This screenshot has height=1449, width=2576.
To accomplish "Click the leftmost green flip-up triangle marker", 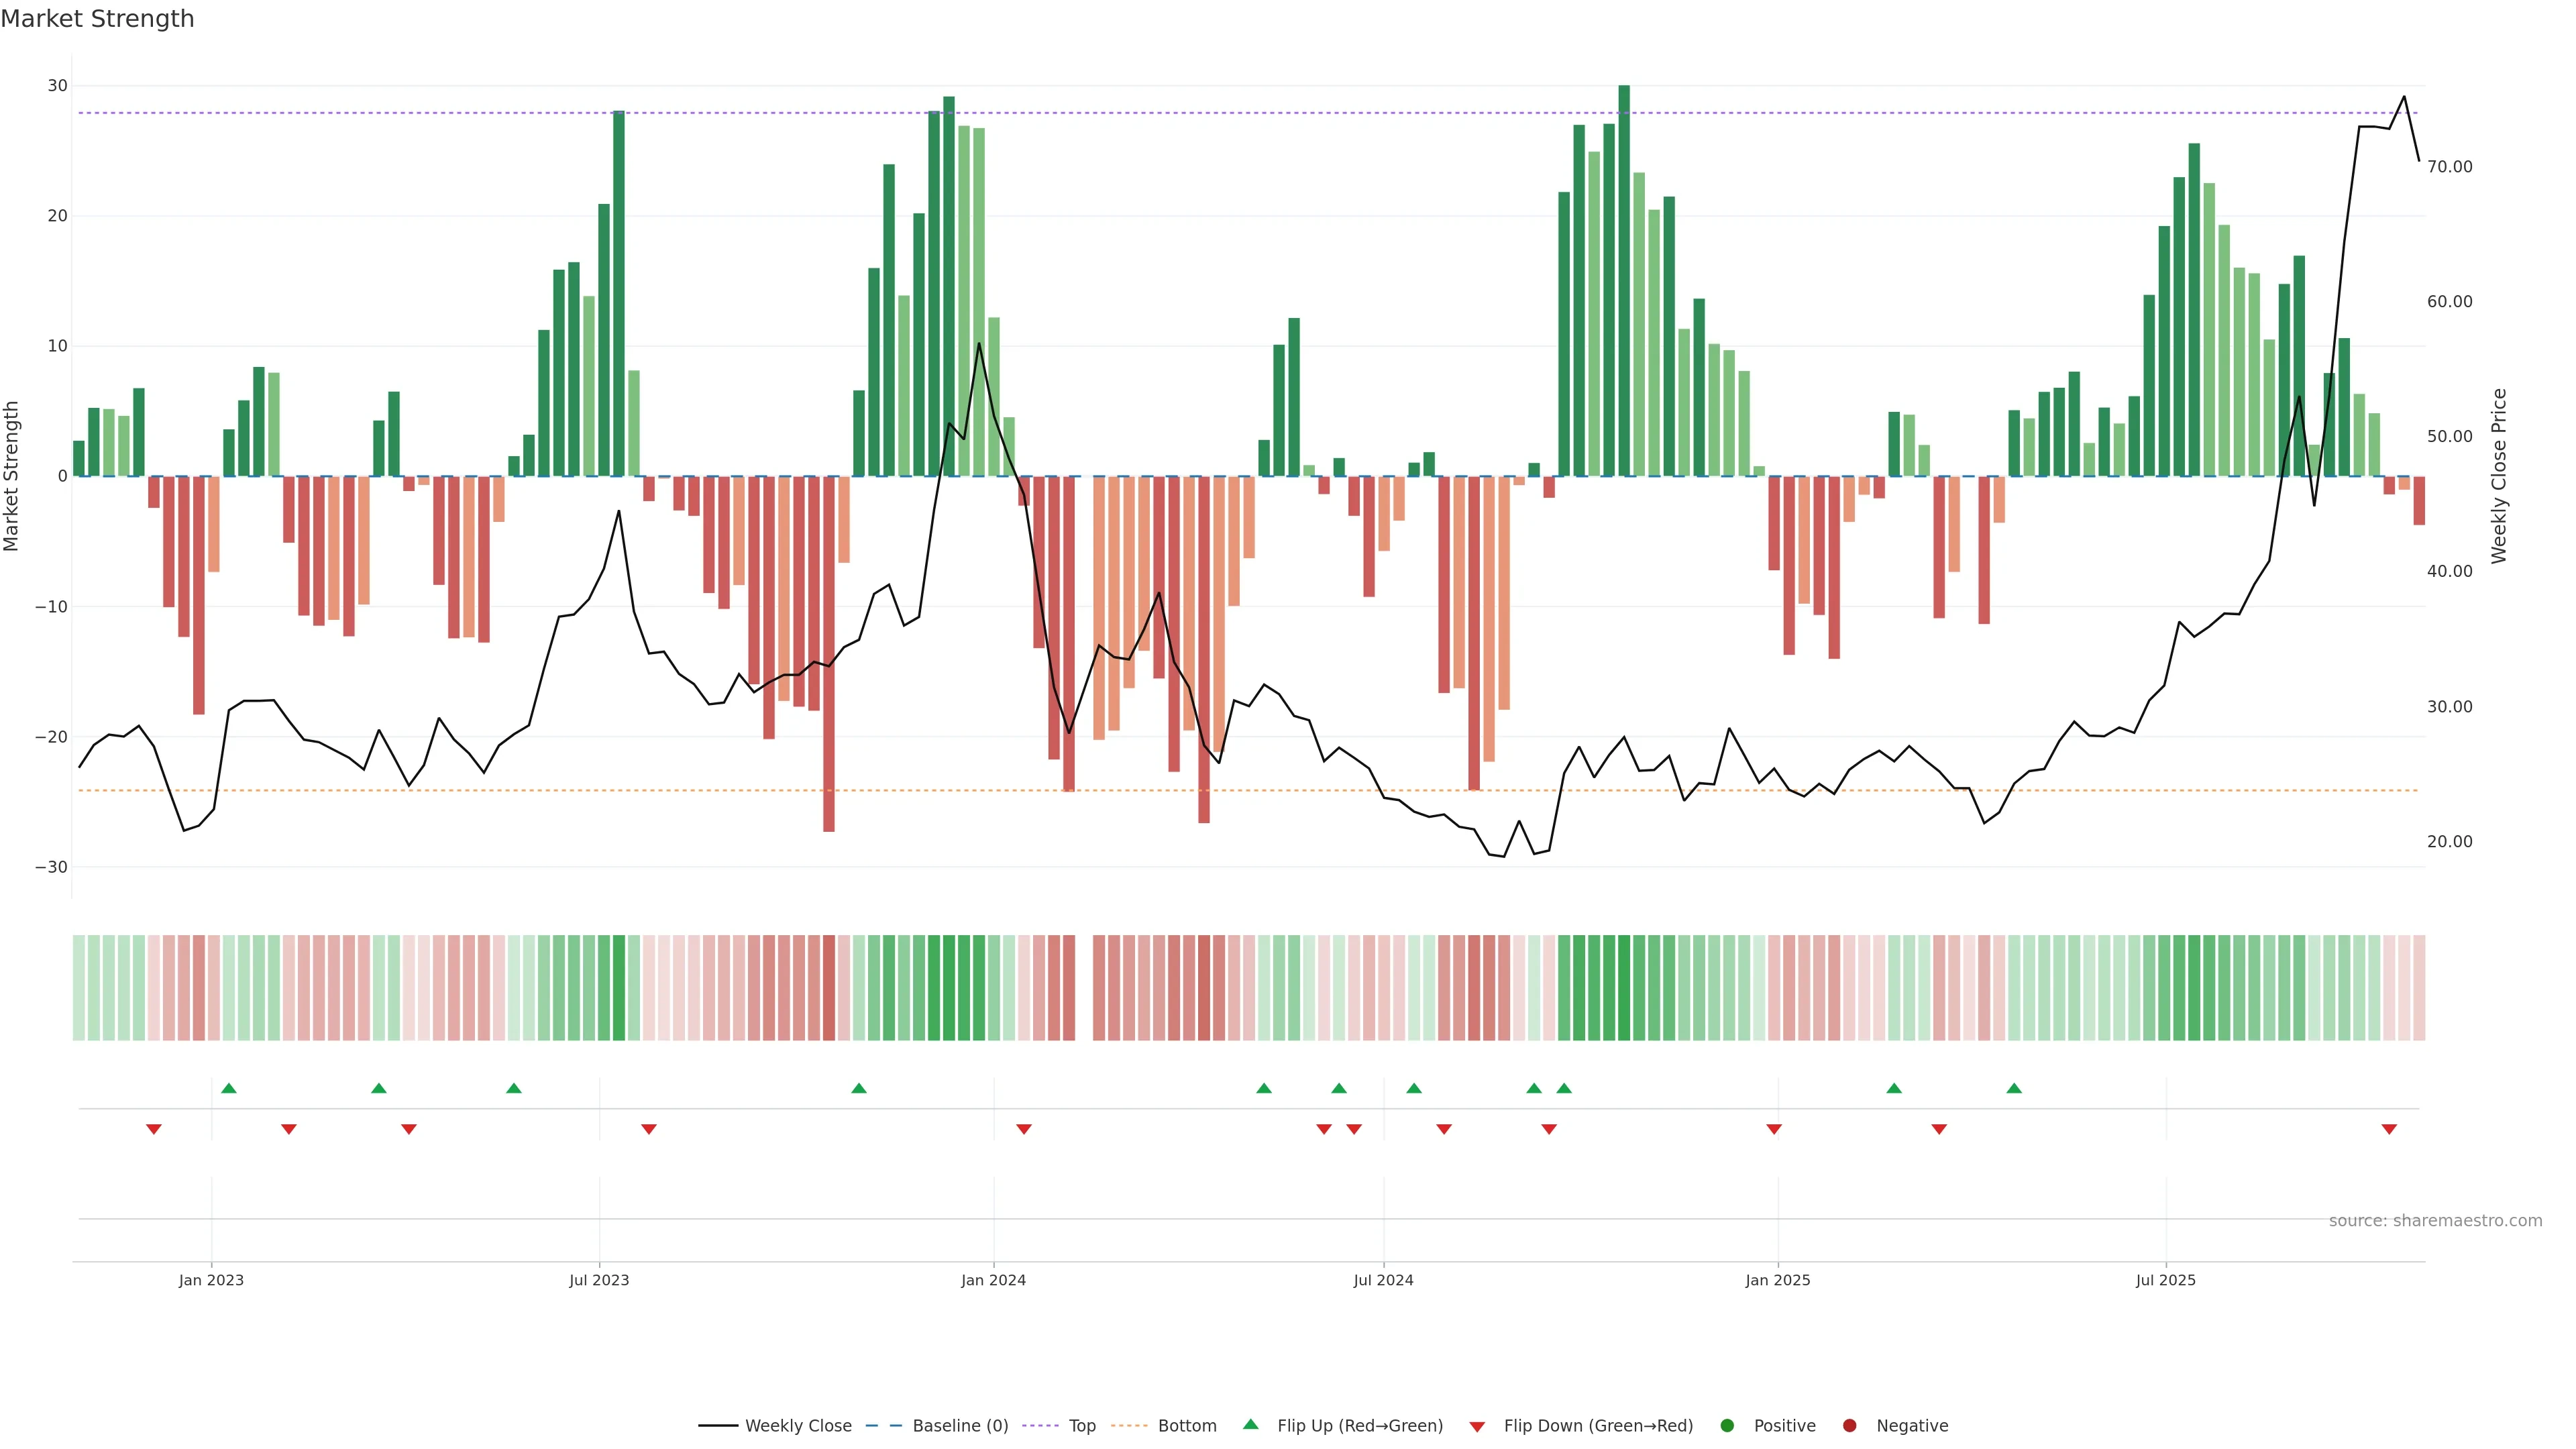I will tap(229, 1088).
